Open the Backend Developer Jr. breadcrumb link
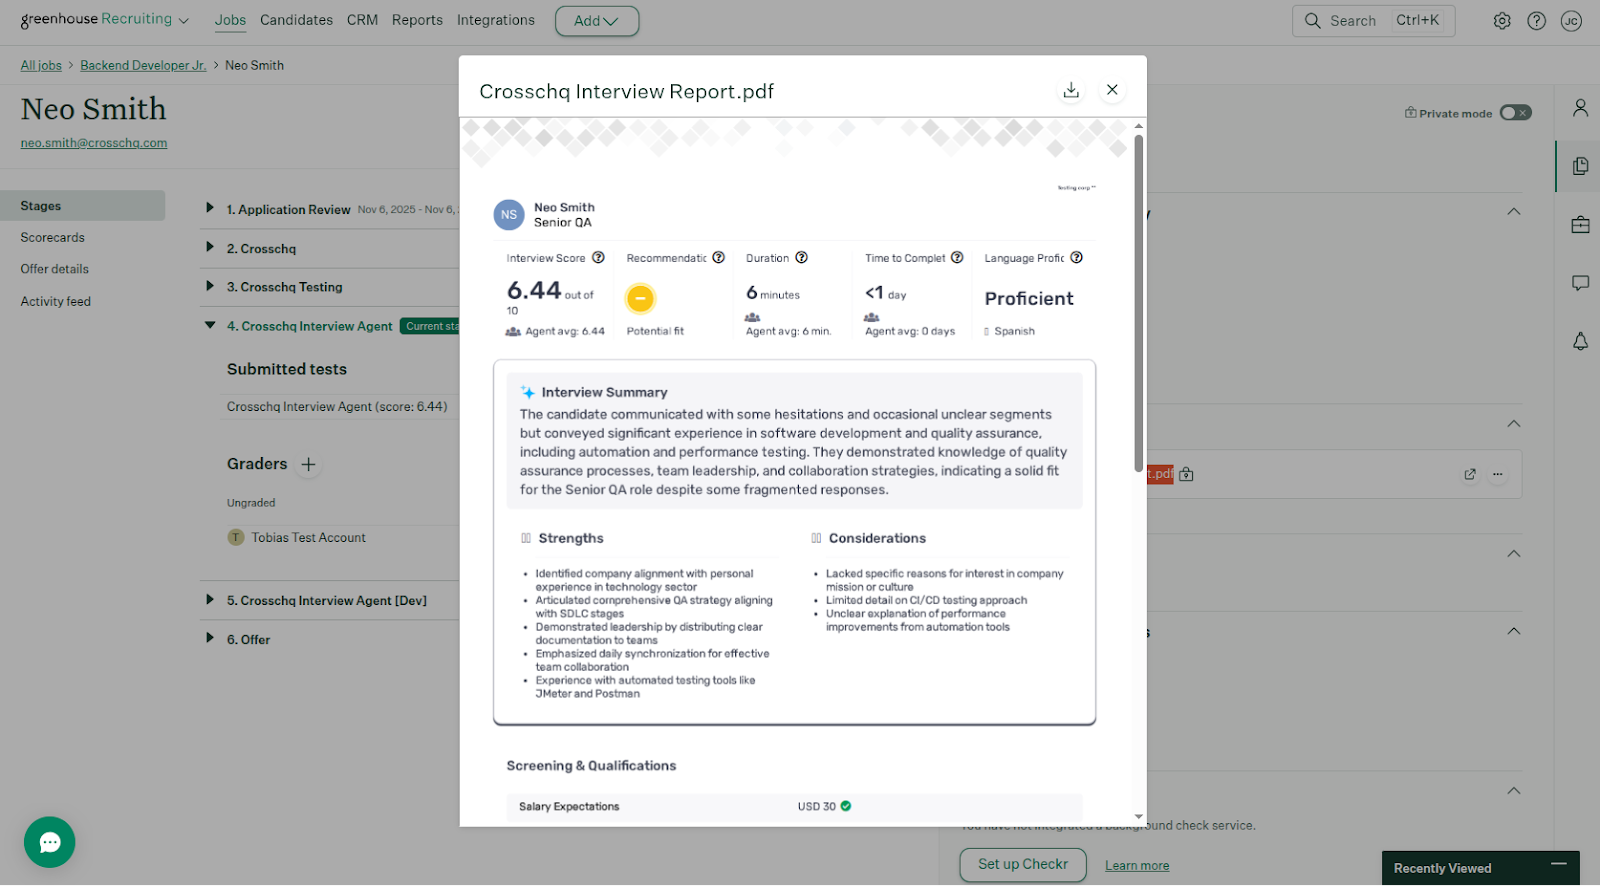Screen dimensions: 1600x888 point(143,65)
